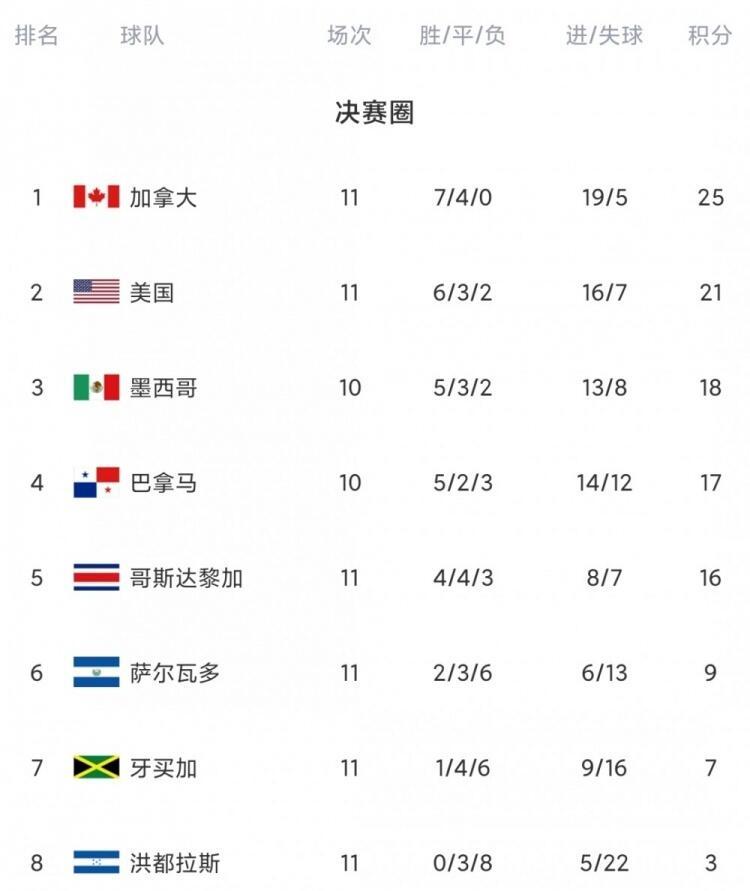
Task: Click the Panama flag icon
Action: [x=96, y=482]
